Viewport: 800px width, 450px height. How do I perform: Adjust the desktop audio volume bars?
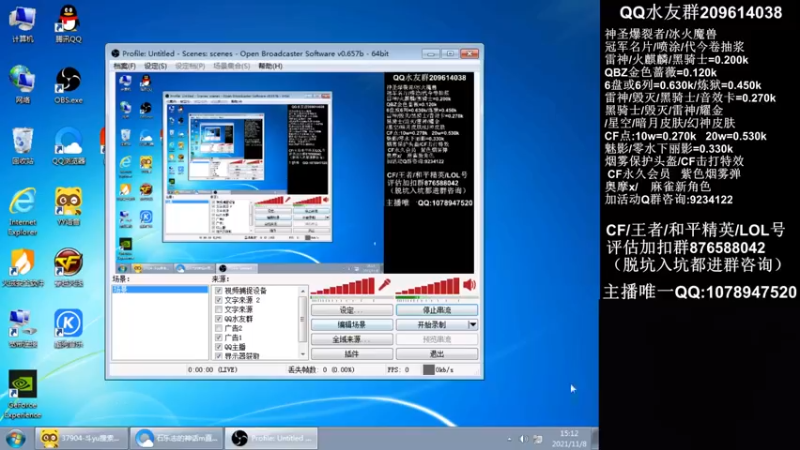[x=428, y=286]
